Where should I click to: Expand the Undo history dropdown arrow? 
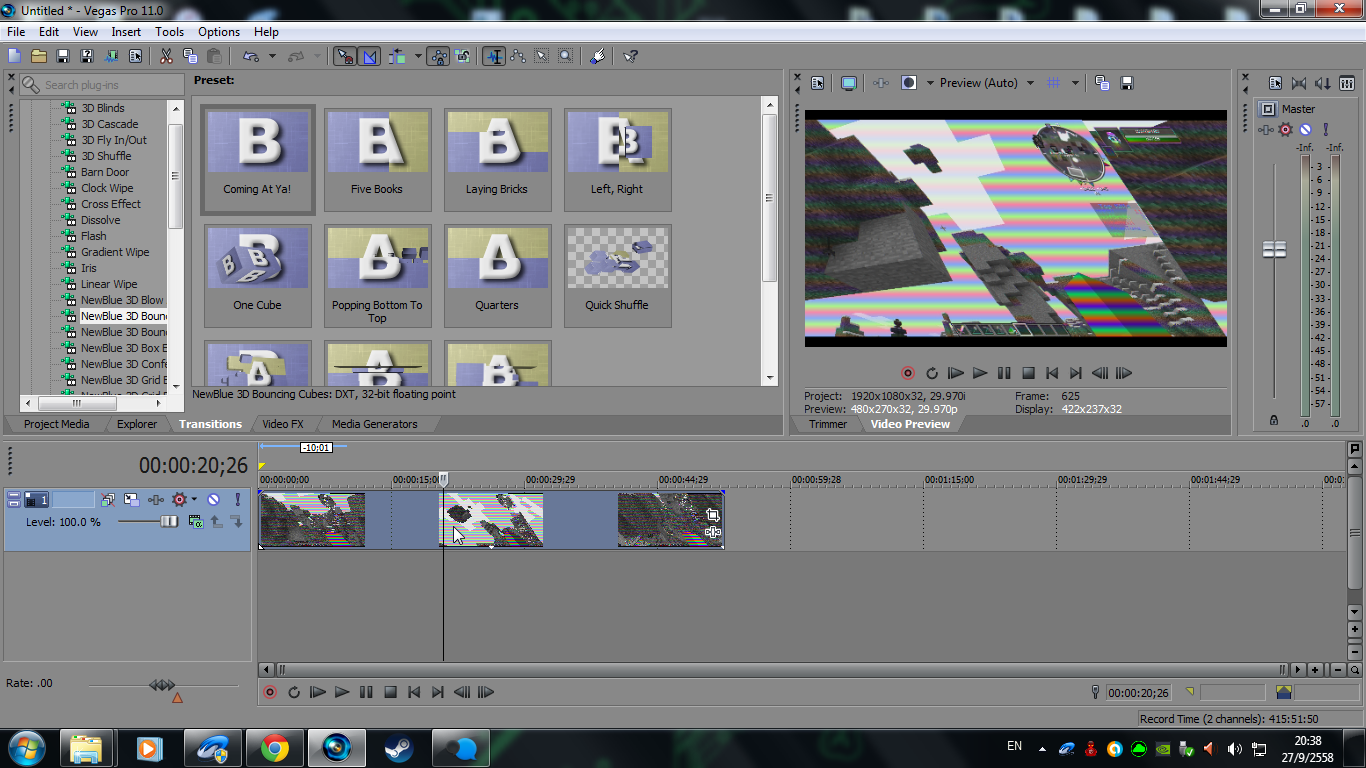pyautogui.click(x=272, y=57)
